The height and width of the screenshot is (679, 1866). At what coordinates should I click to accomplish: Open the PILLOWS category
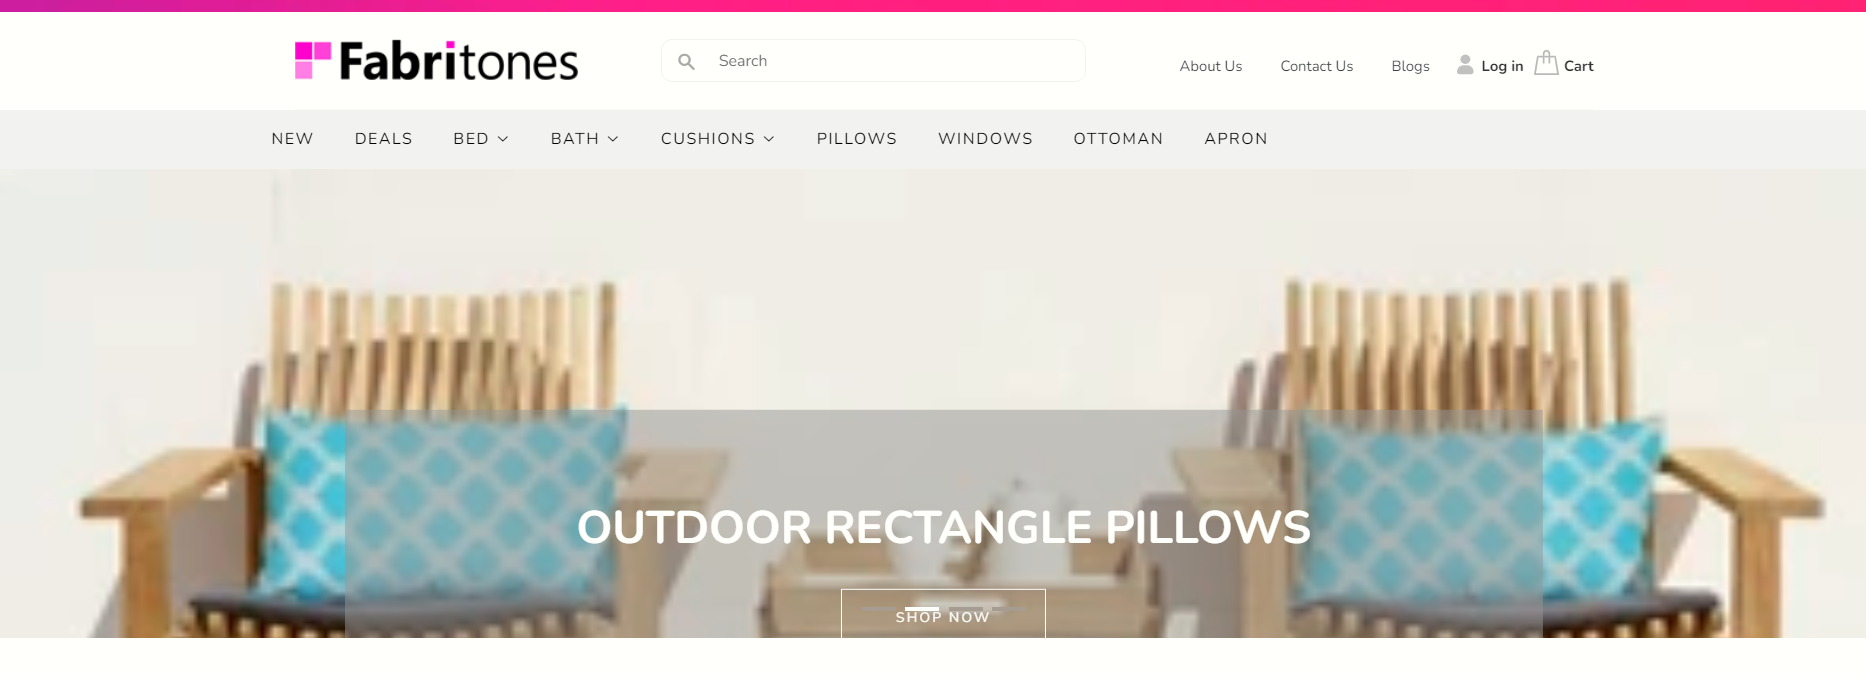click(x=856, y=139)
